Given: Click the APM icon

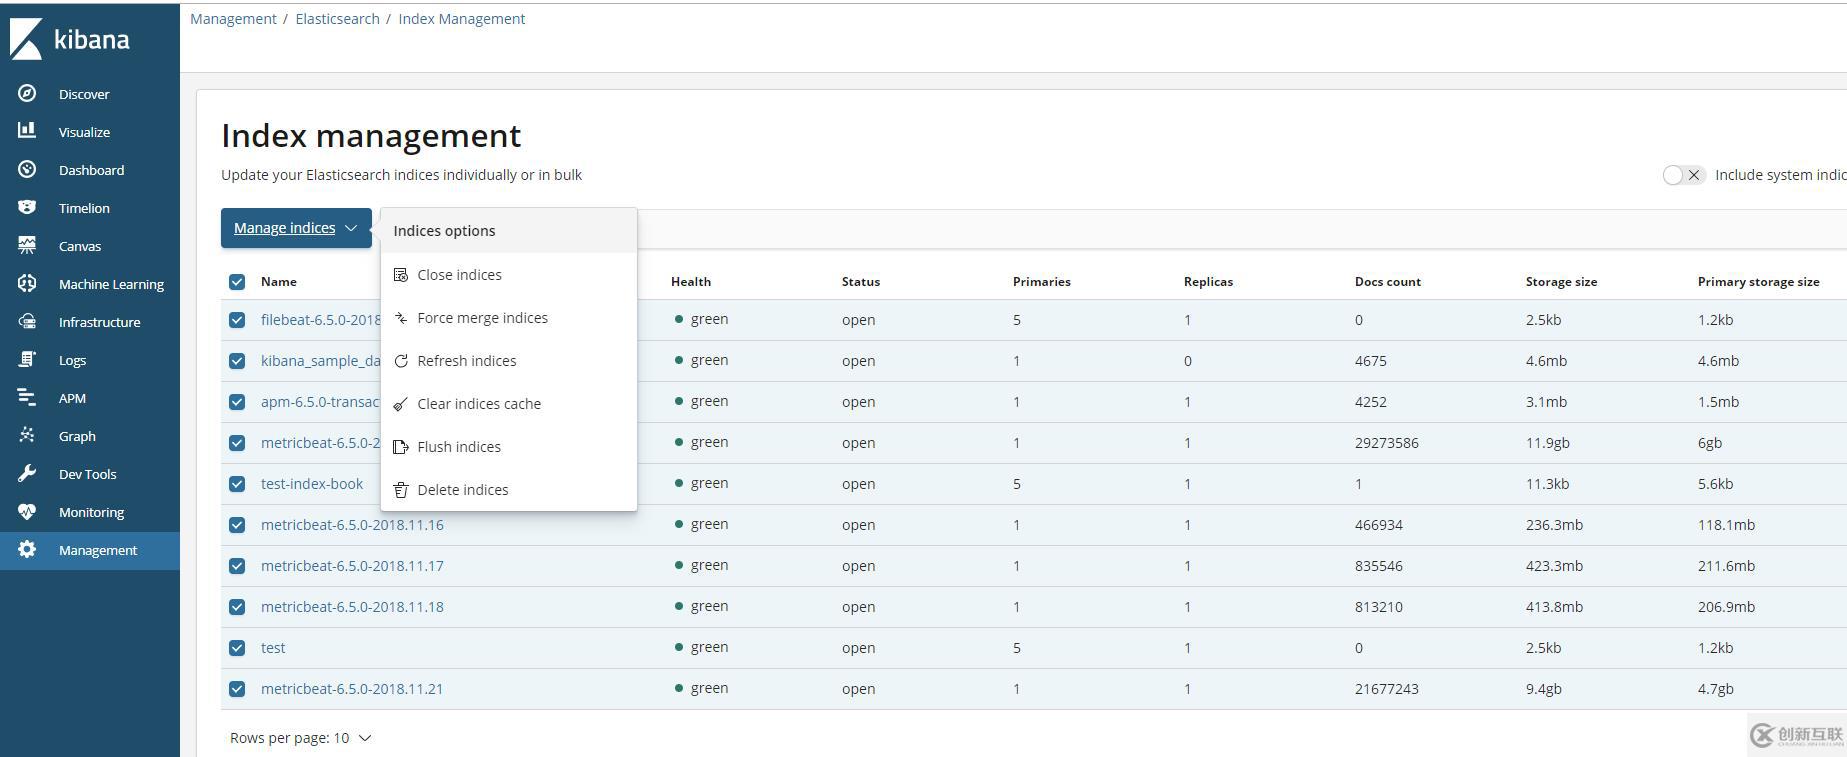Looking at the screenshot, I should 27,397.
